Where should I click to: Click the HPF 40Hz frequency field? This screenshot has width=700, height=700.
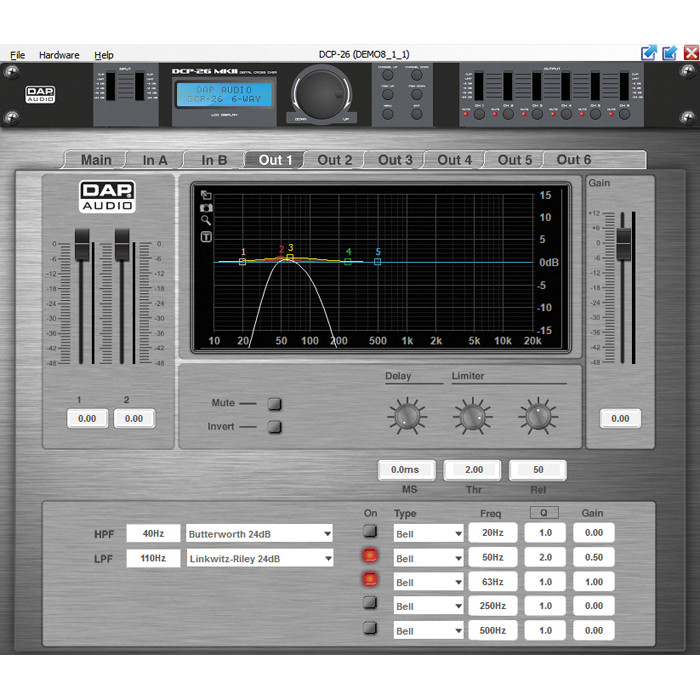(153, 534)
